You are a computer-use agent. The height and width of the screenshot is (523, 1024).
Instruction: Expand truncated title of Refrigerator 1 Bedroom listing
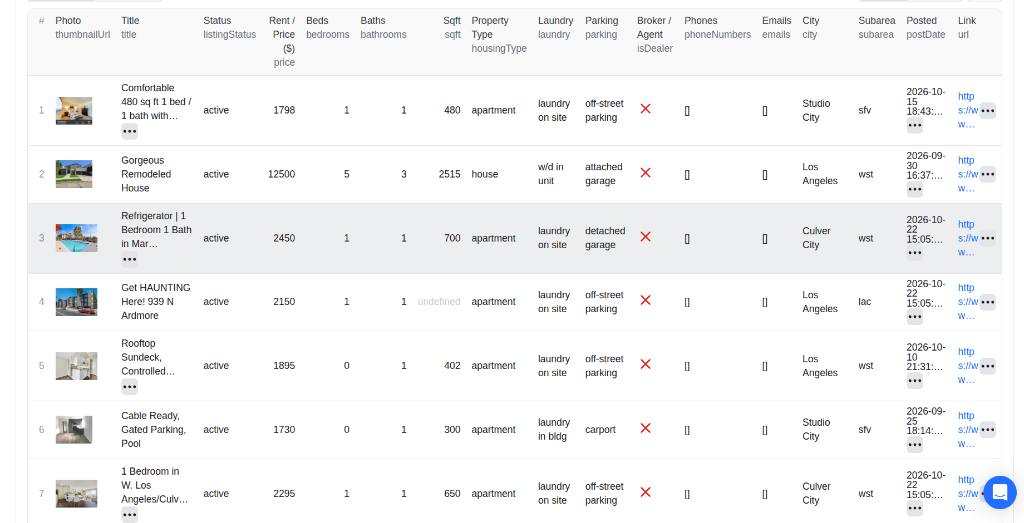[129, 259]
